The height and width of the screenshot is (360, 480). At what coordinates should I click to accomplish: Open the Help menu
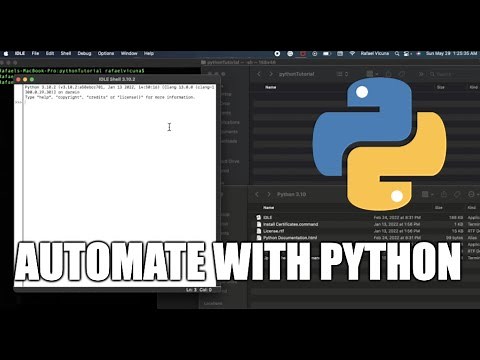[149, 53]
